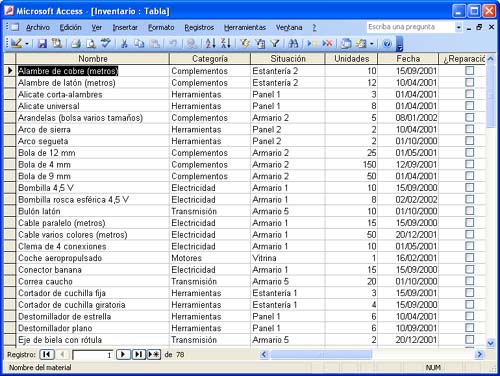Tick Reparación checkbox for Coche aeropropulsado
This screenshot has width=500, height=376.
coord(469,257)
